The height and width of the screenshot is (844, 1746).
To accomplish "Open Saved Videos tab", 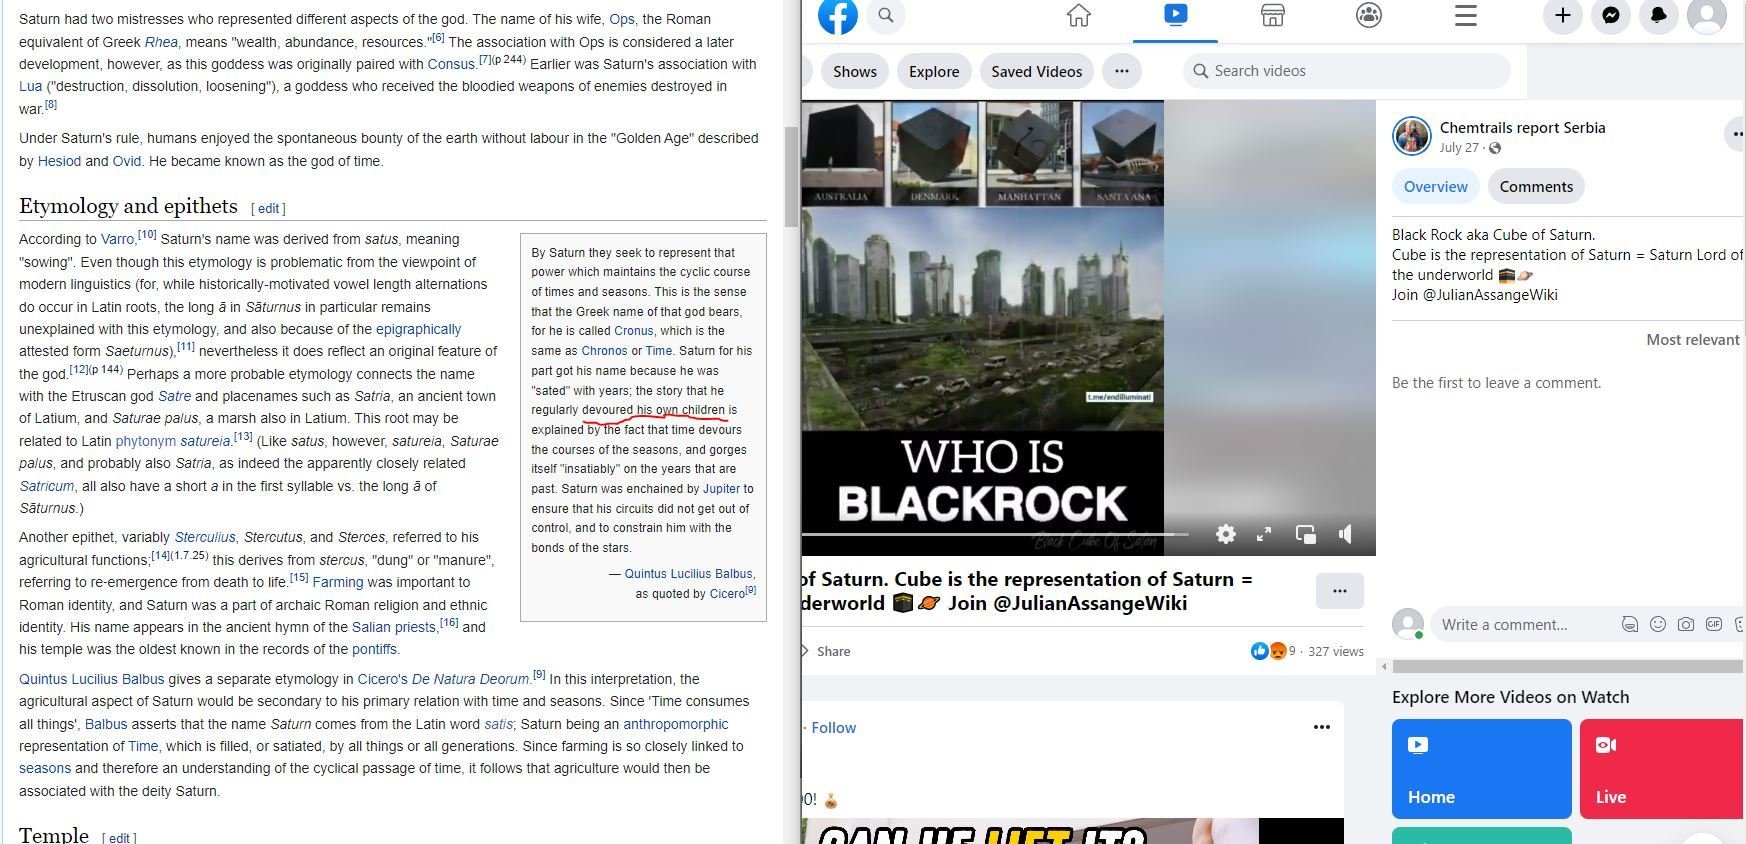I will [1037, 71].
